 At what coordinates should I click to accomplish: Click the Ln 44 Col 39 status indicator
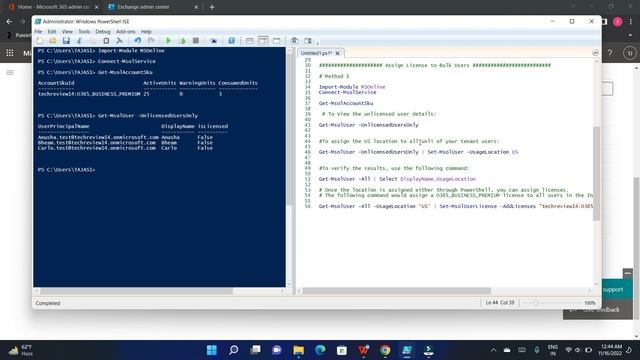tap(500, 303)
